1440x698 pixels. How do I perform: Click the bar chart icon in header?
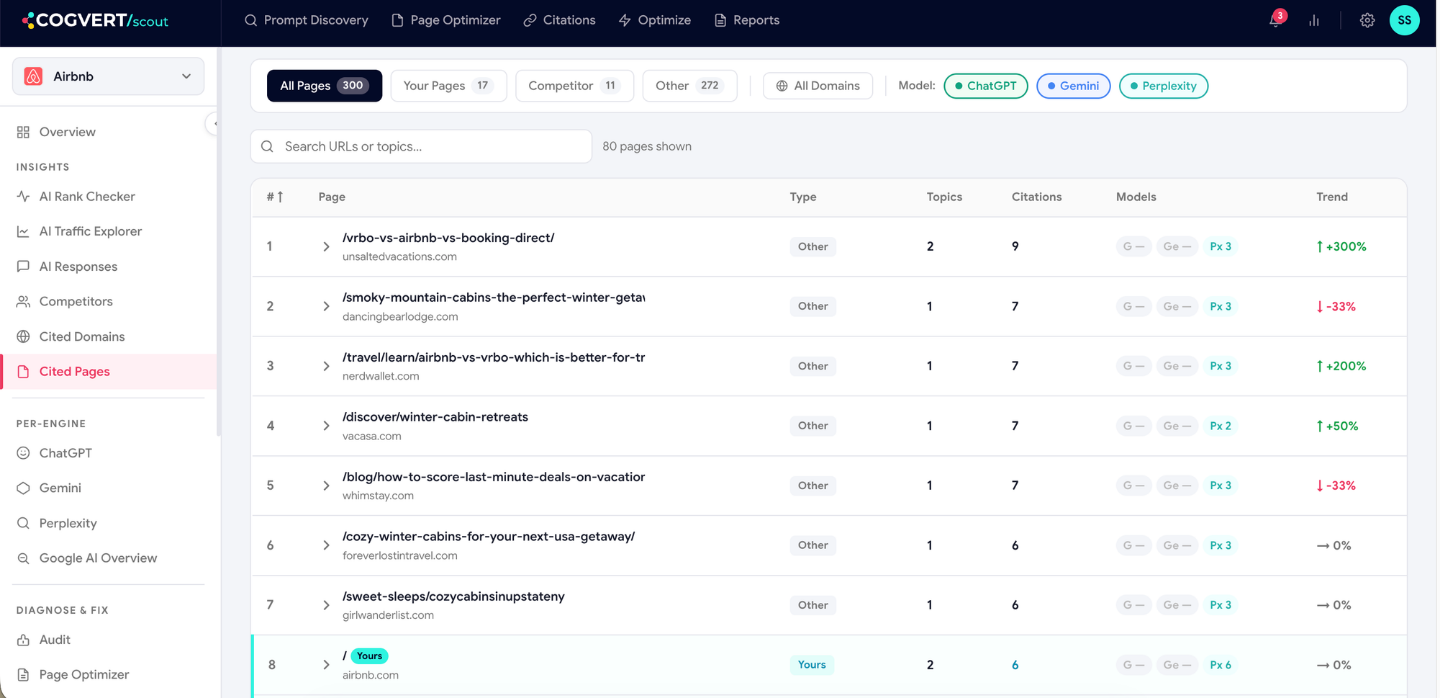pos(1314,20)
